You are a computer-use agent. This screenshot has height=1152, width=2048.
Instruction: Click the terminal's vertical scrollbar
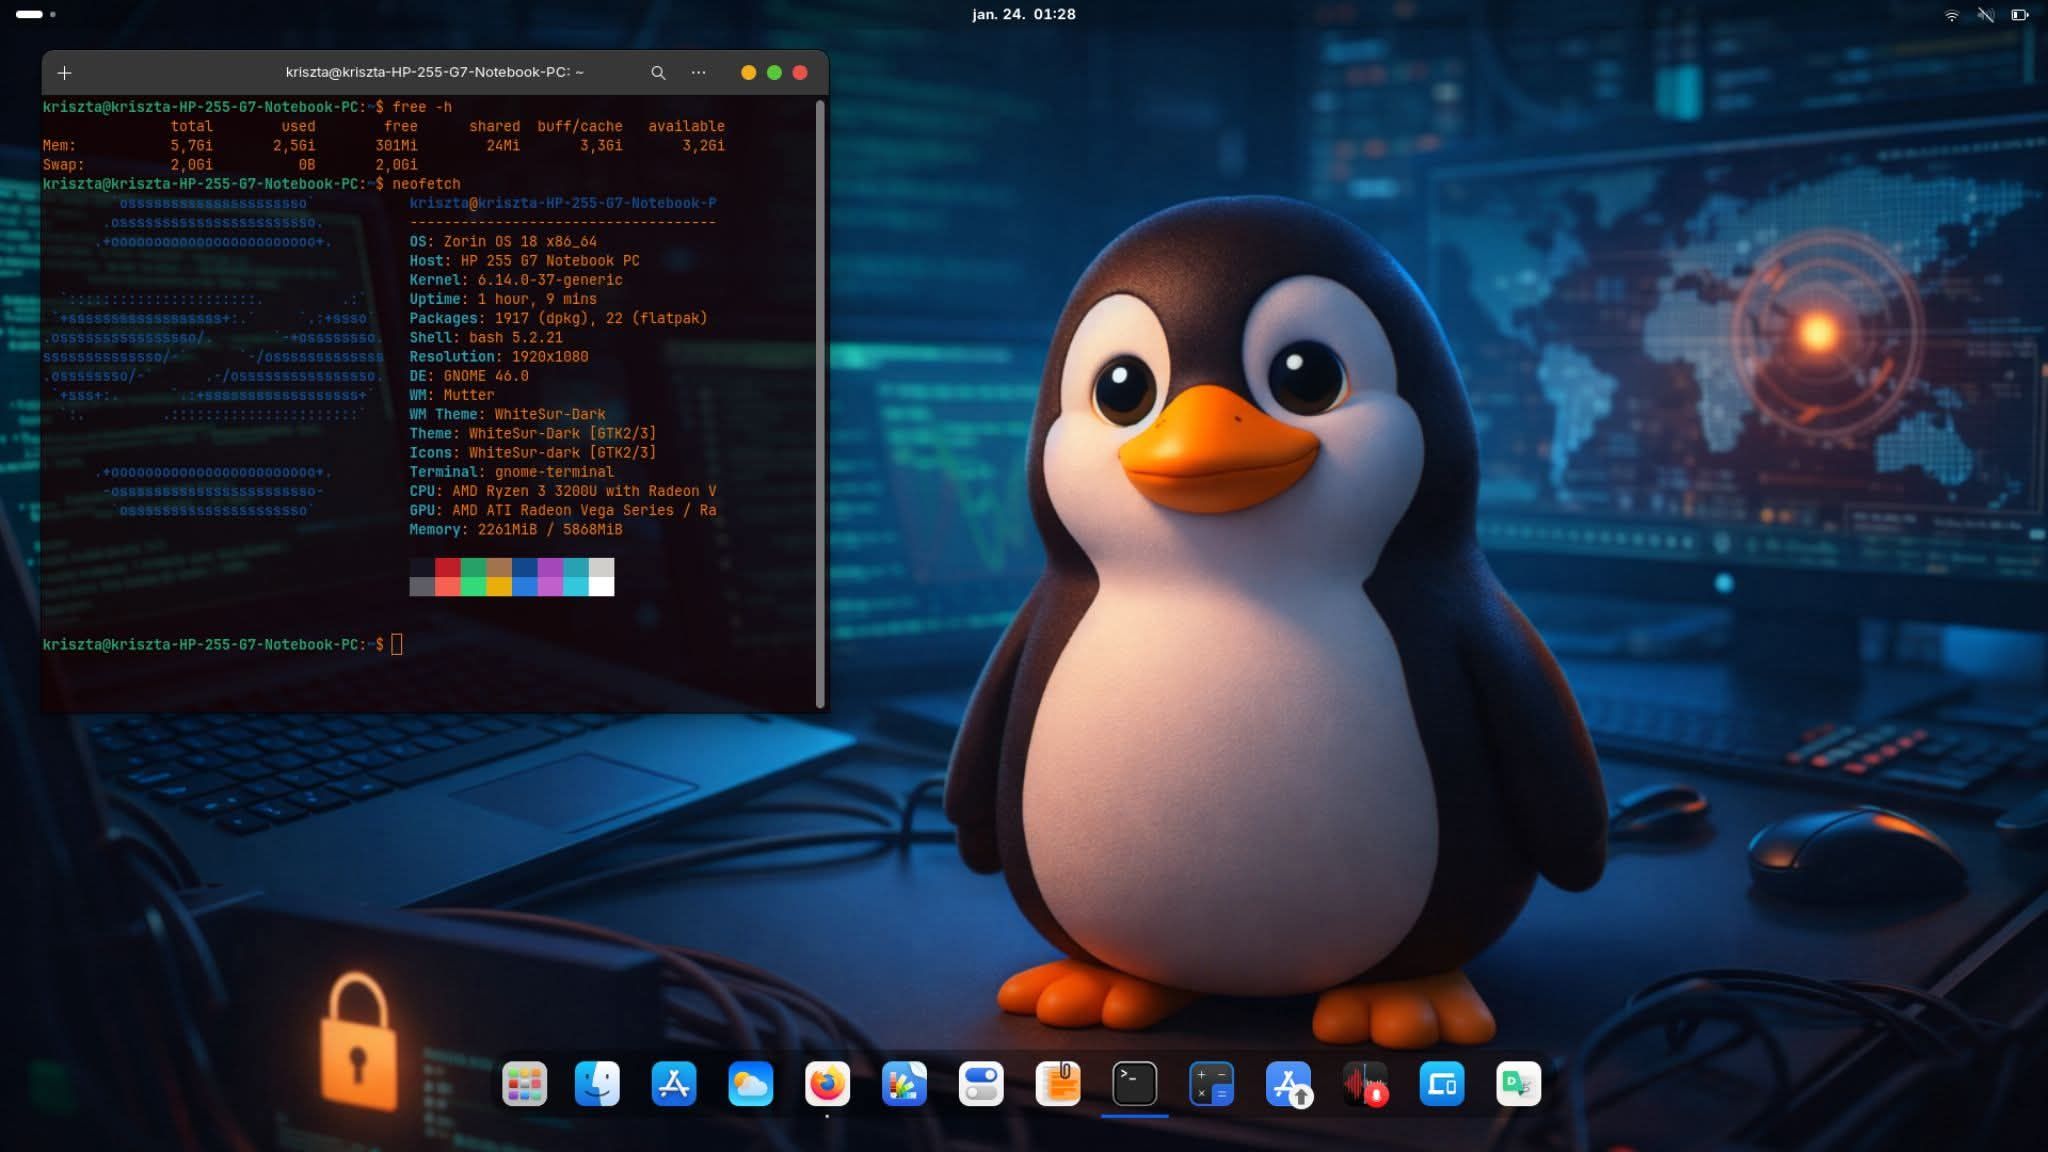coord(820,403)
